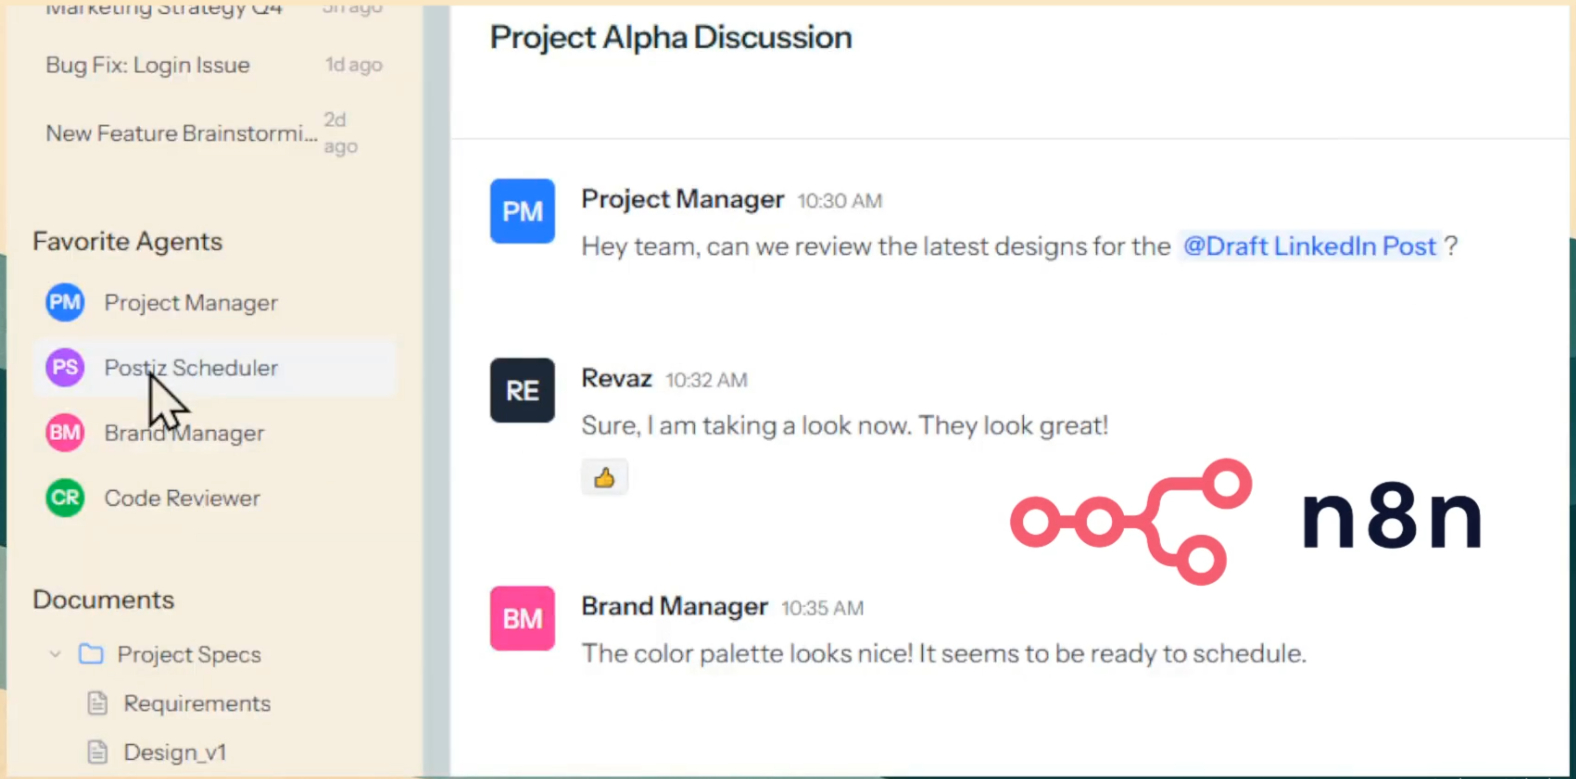Screen dimensions: 1576x779
Task: Click the Project Specs folder icon
Action: (91, 654)
